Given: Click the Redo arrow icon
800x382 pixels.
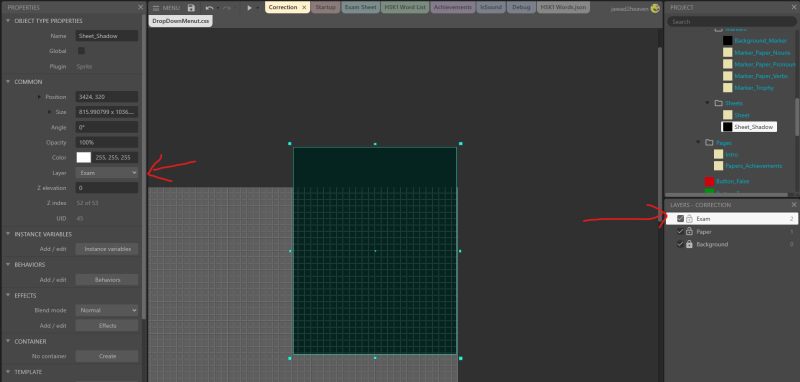Looking at the screenshot, I should [227, 8].
